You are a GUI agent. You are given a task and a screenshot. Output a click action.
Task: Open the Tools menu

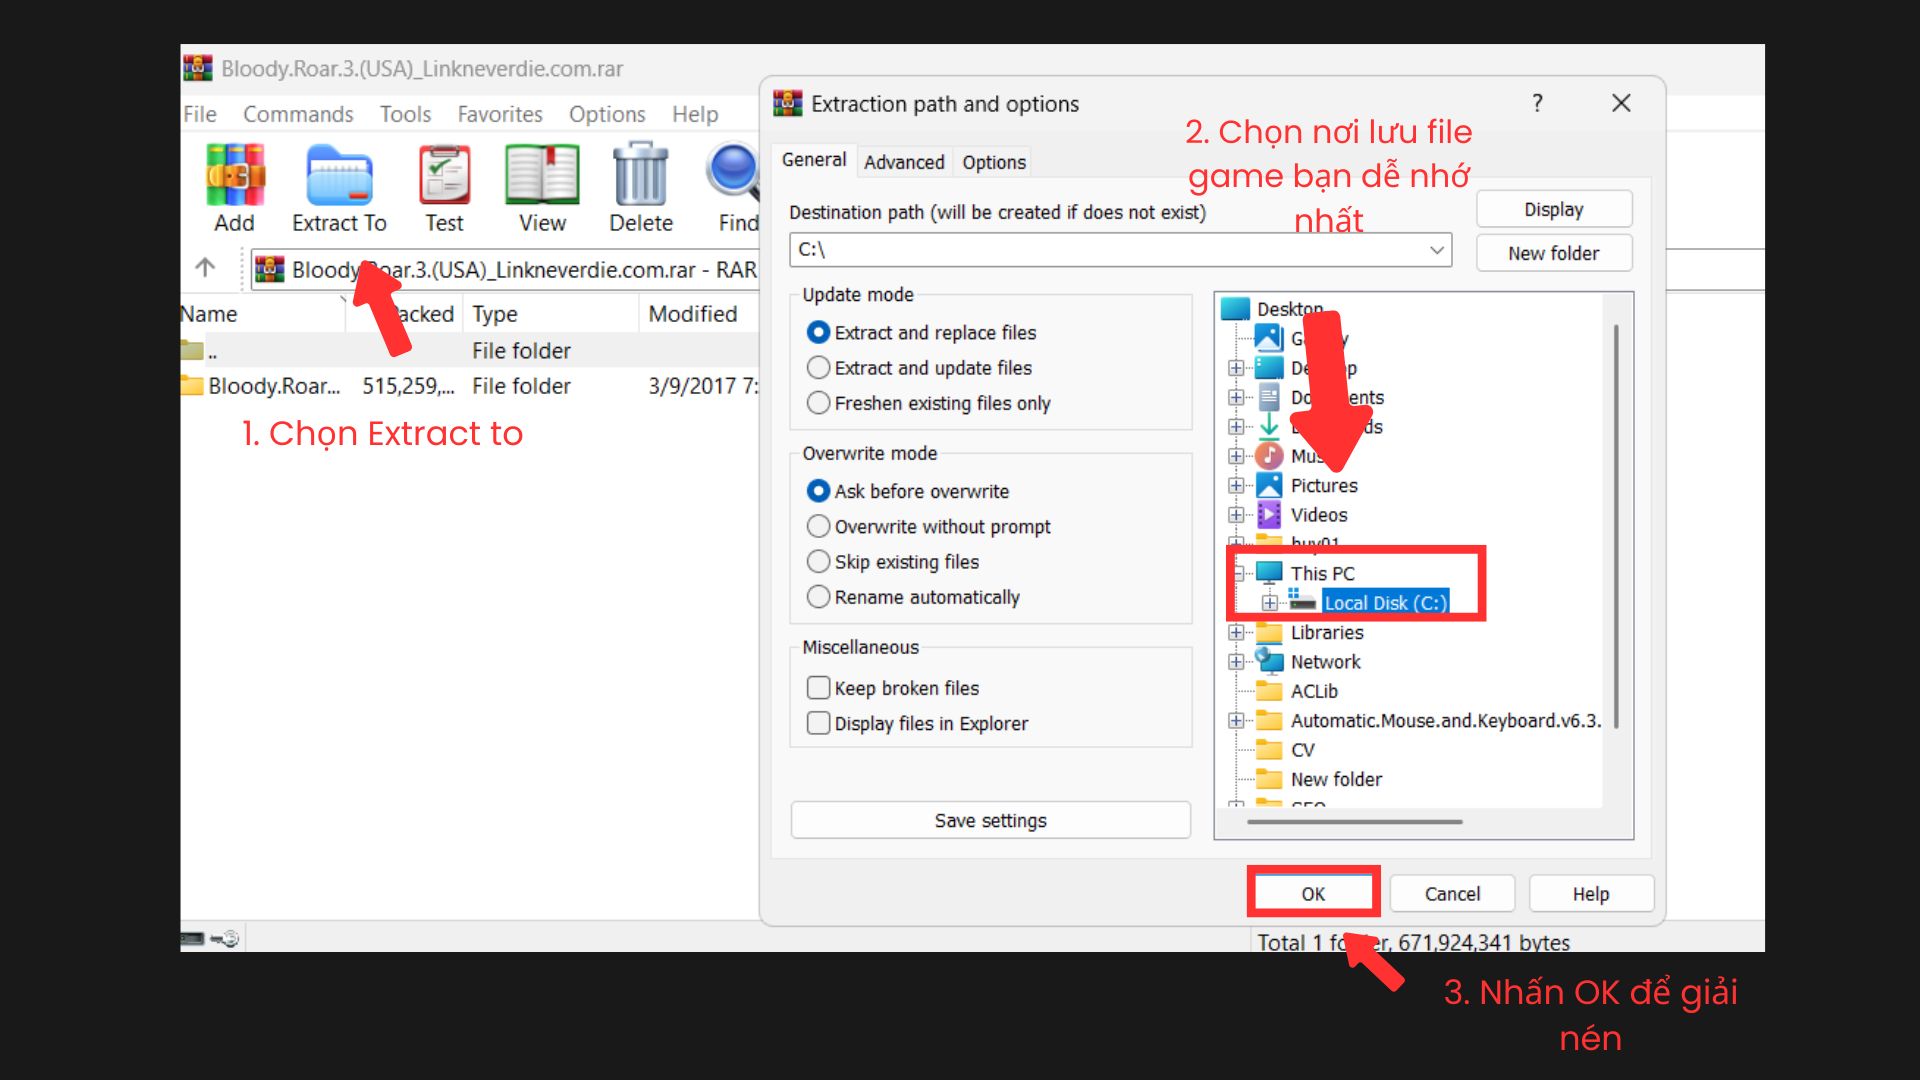pos(405,114)
